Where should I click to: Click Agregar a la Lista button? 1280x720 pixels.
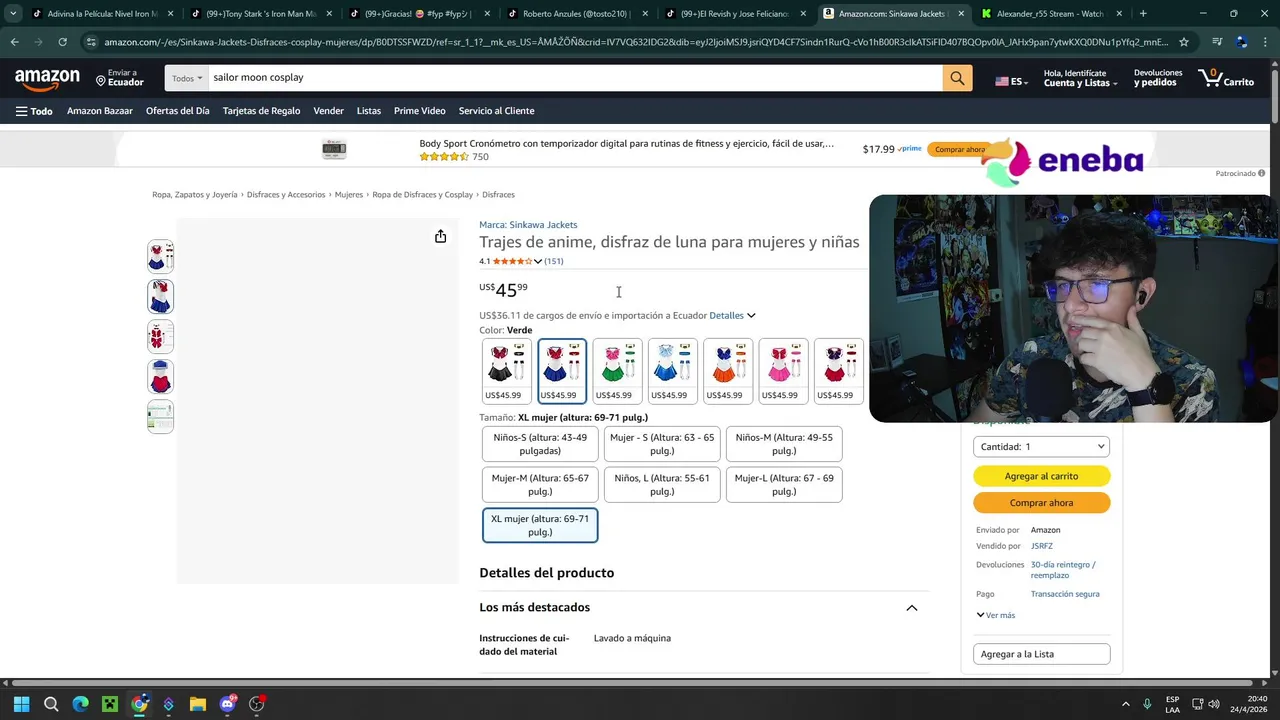click(x=1041, y=654)
